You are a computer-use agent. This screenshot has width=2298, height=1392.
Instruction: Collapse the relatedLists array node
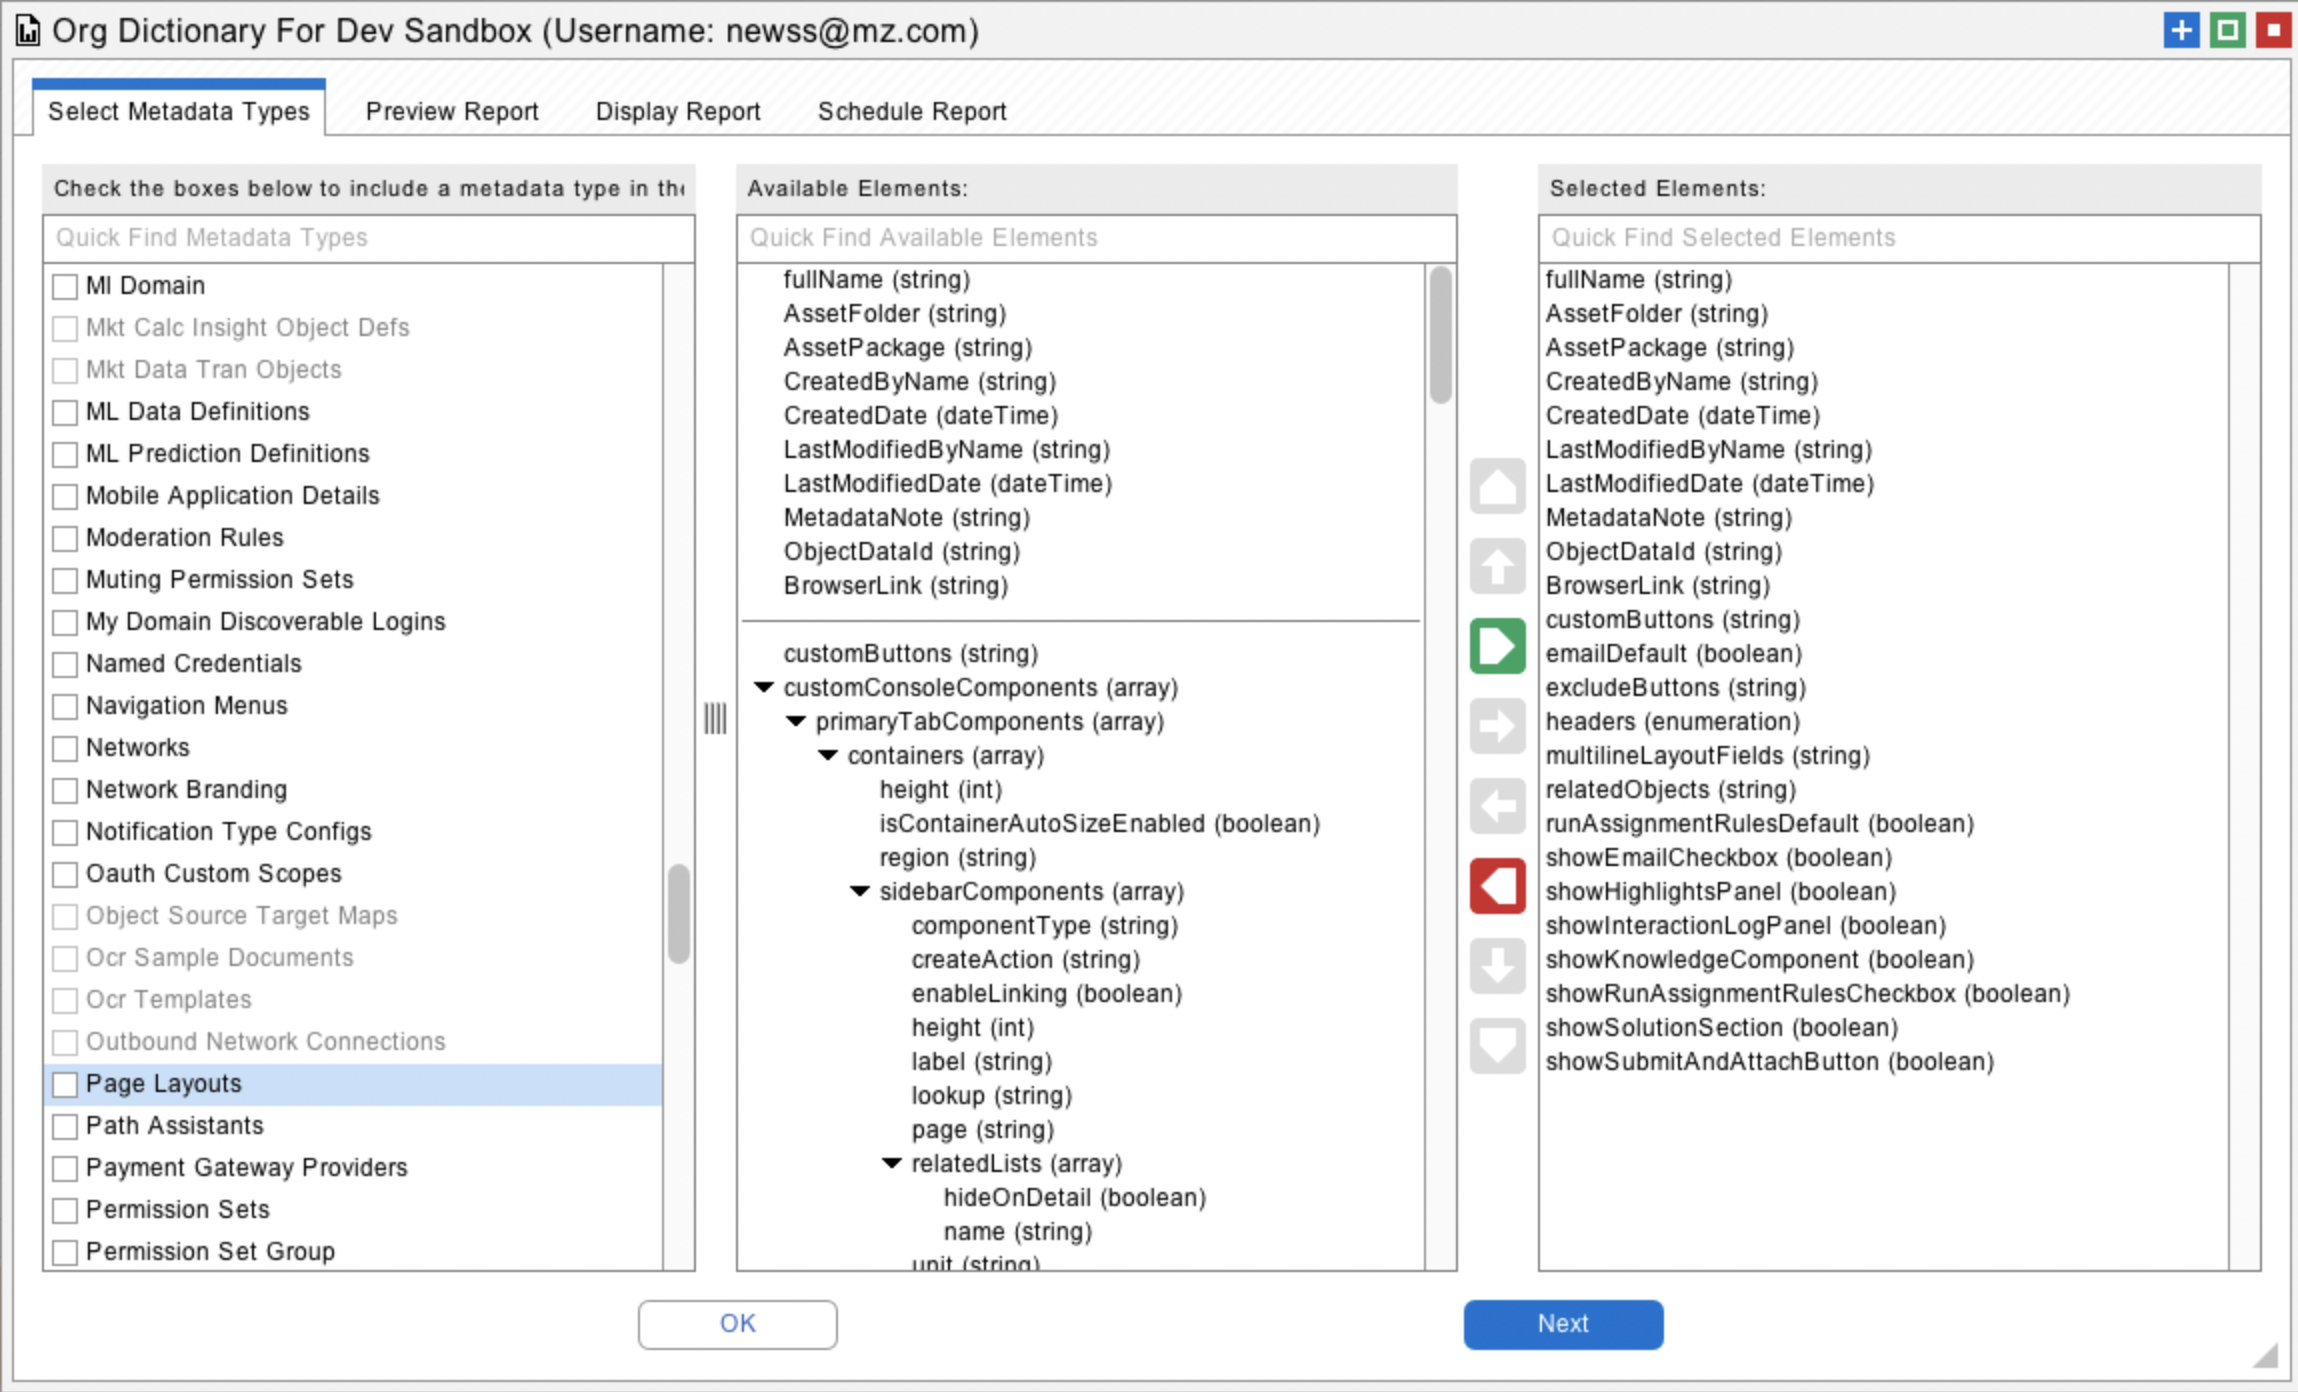[x=892, y=1164]
